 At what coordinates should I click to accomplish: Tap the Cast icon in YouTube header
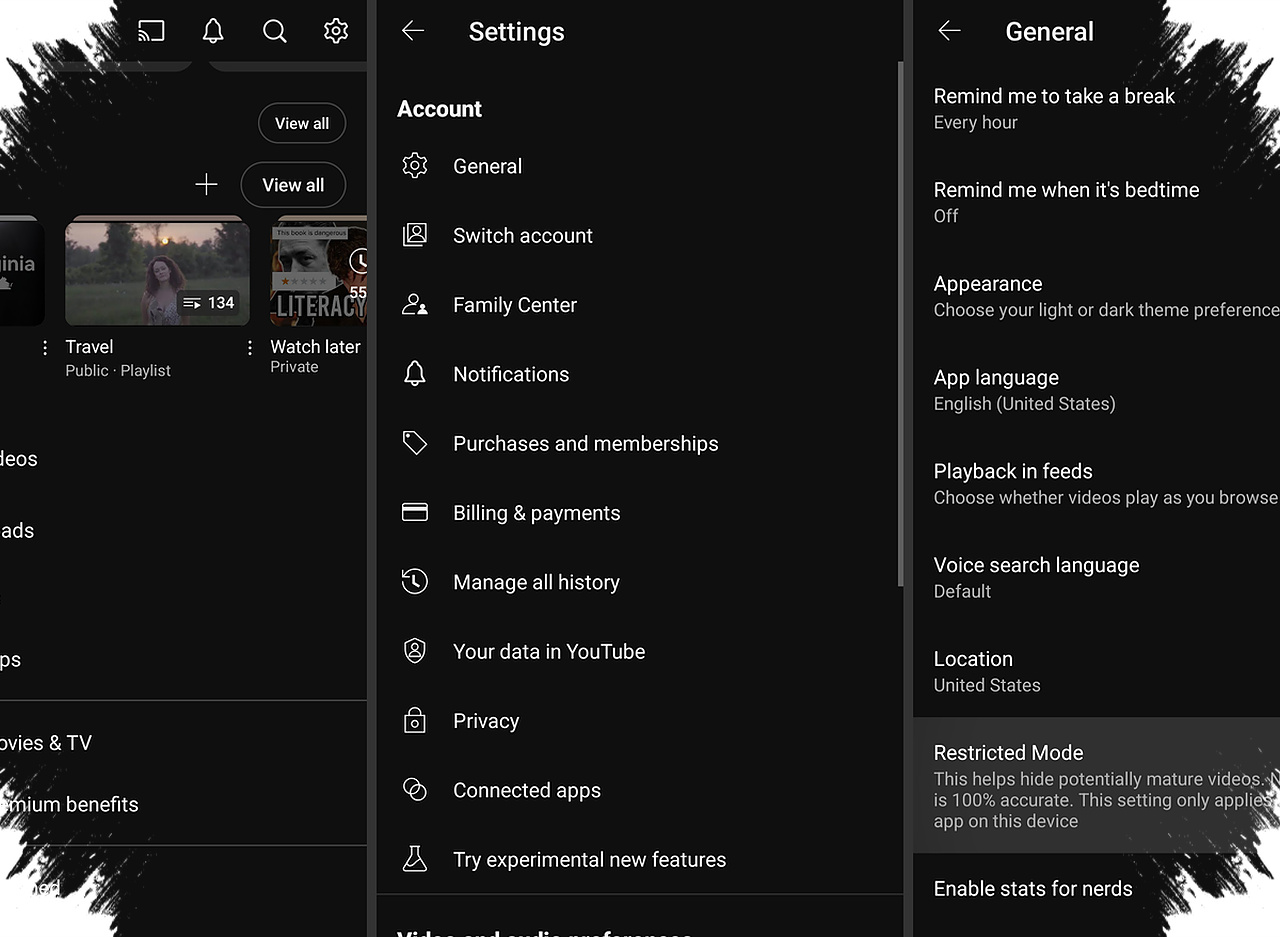(151, 31)
